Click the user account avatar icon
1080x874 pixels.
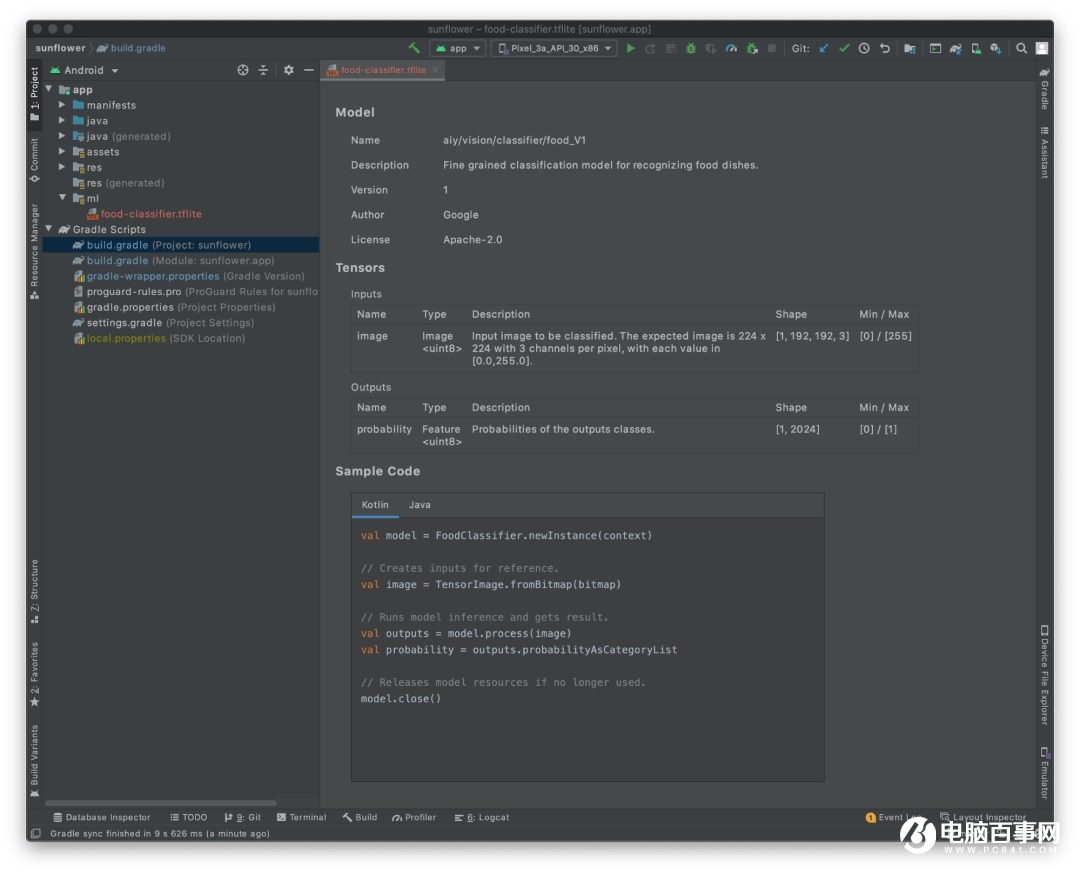coord(1042,48)
